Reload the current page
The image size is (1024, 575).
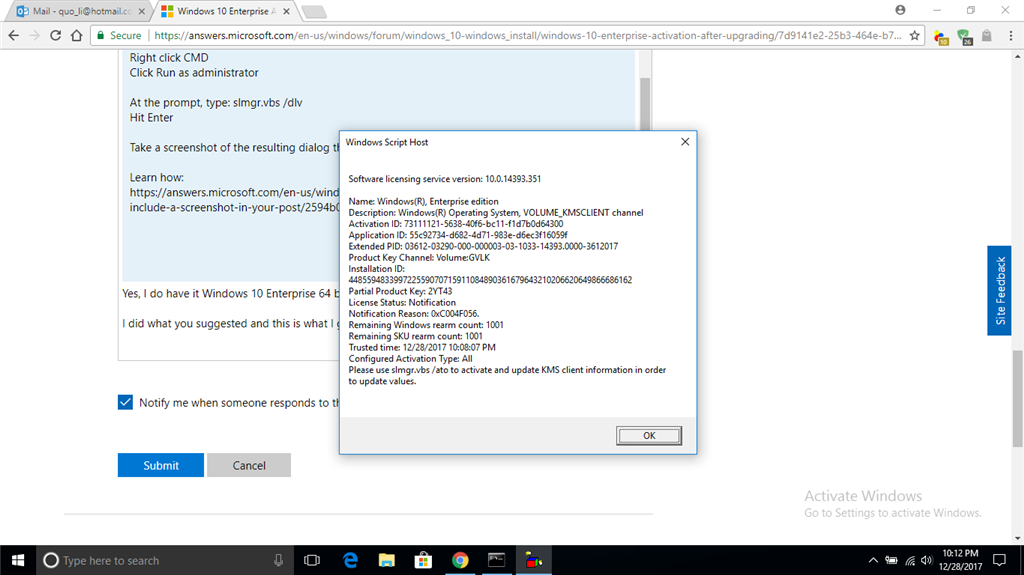[x=56, y=35]
